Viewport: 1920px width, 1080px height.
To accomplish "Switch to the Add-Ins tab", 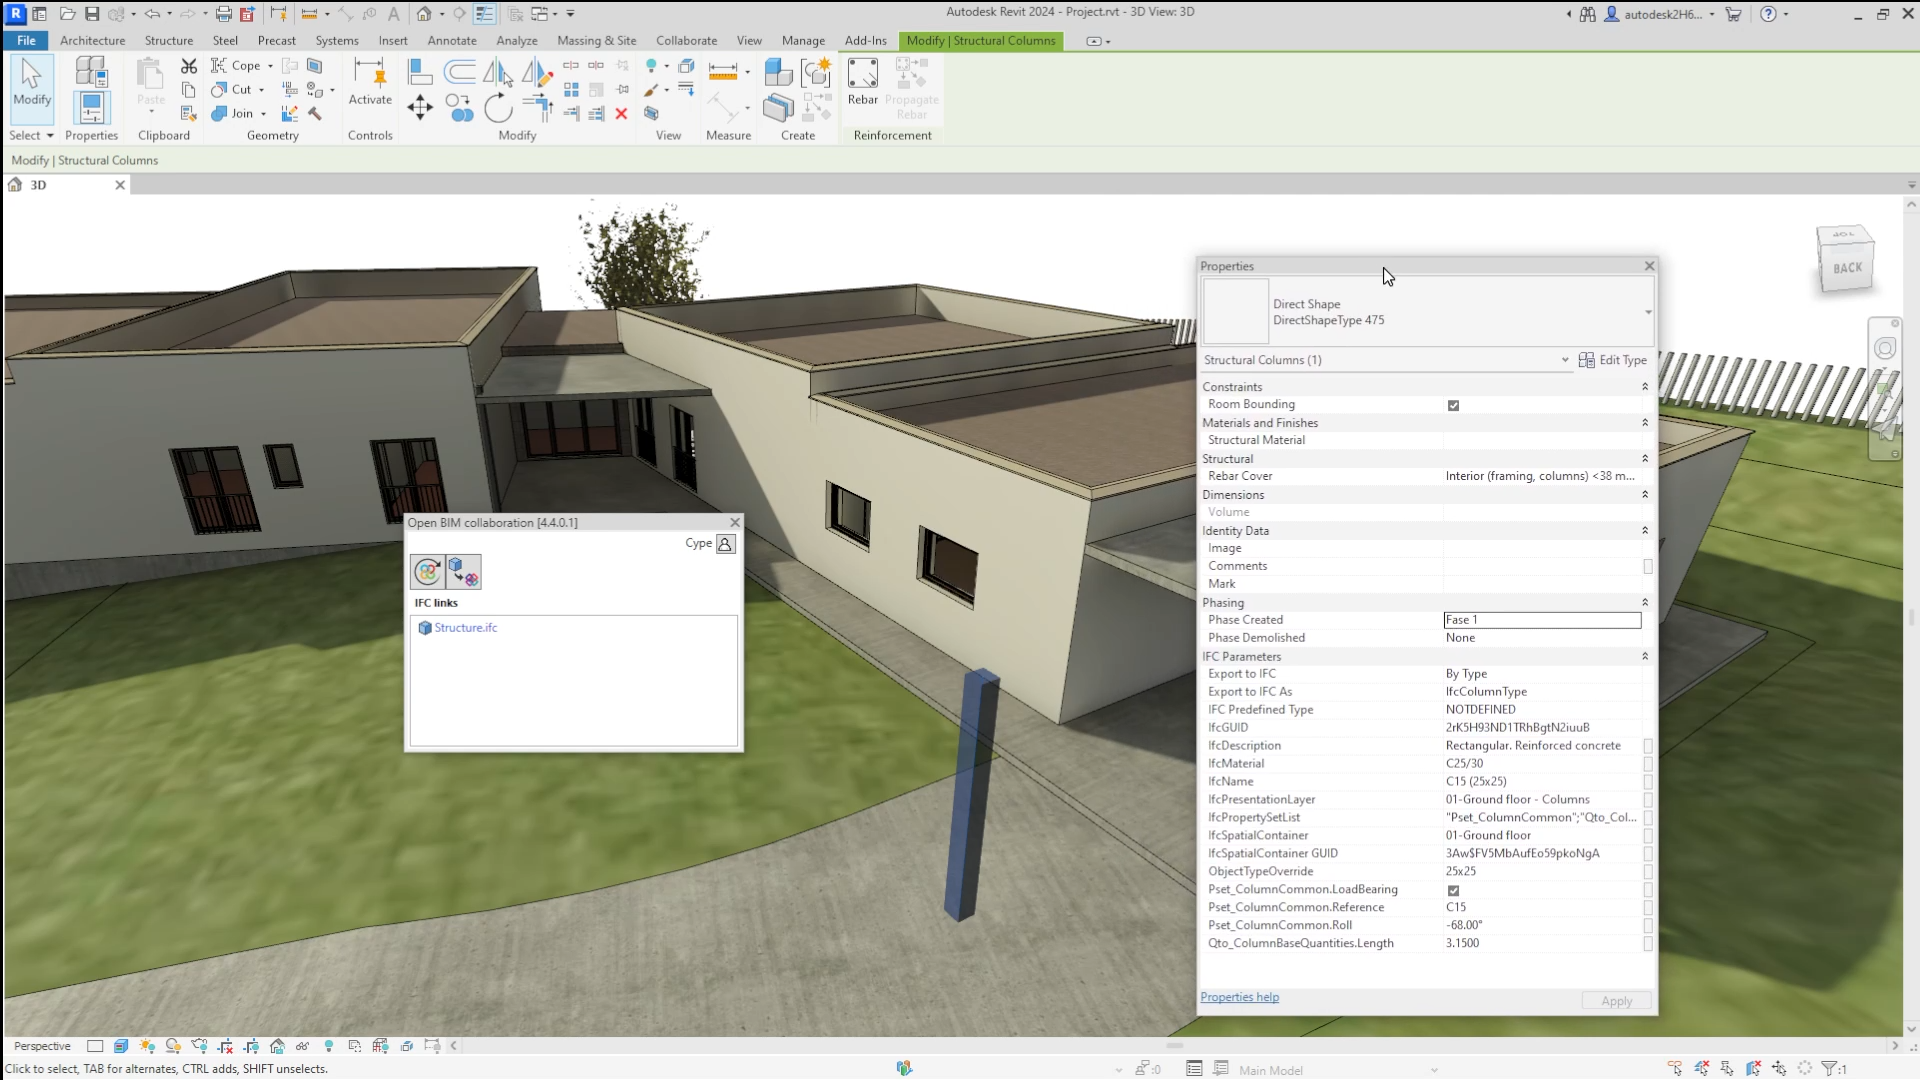I will point(865,41).
